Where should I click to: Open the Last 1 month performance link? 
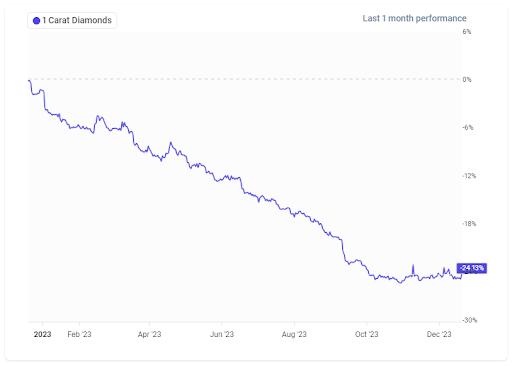click(414, 18)
